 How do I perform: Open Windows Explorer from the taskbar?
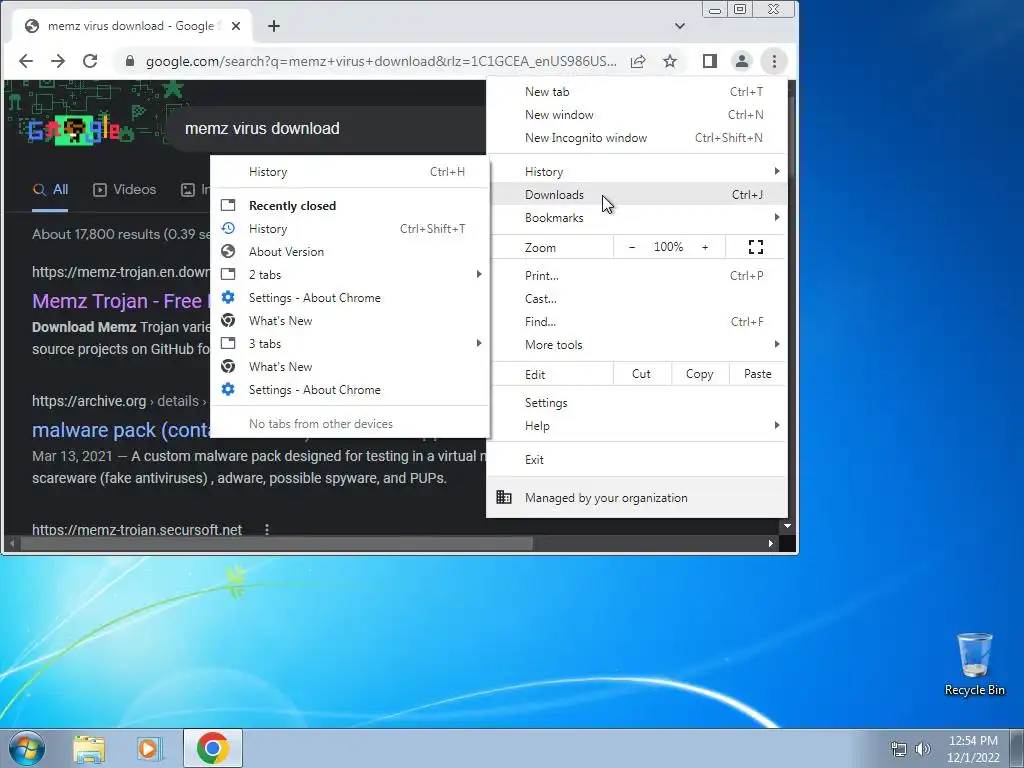click(89, 749)
